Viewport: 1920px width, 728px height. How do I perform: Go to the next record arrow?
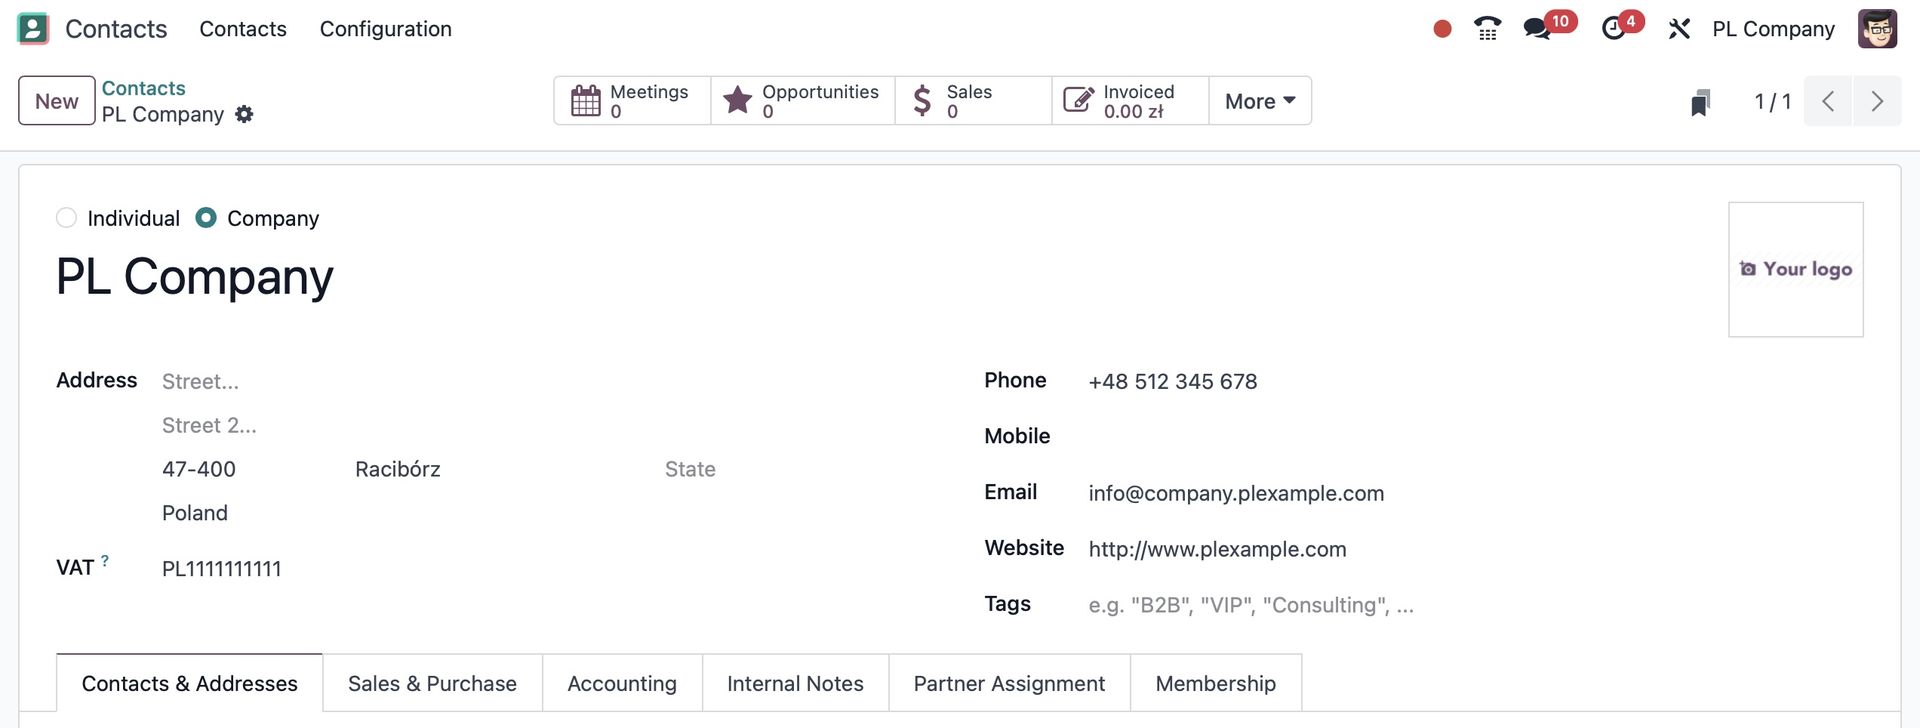pyautogui.click(x=1877, y=101)
